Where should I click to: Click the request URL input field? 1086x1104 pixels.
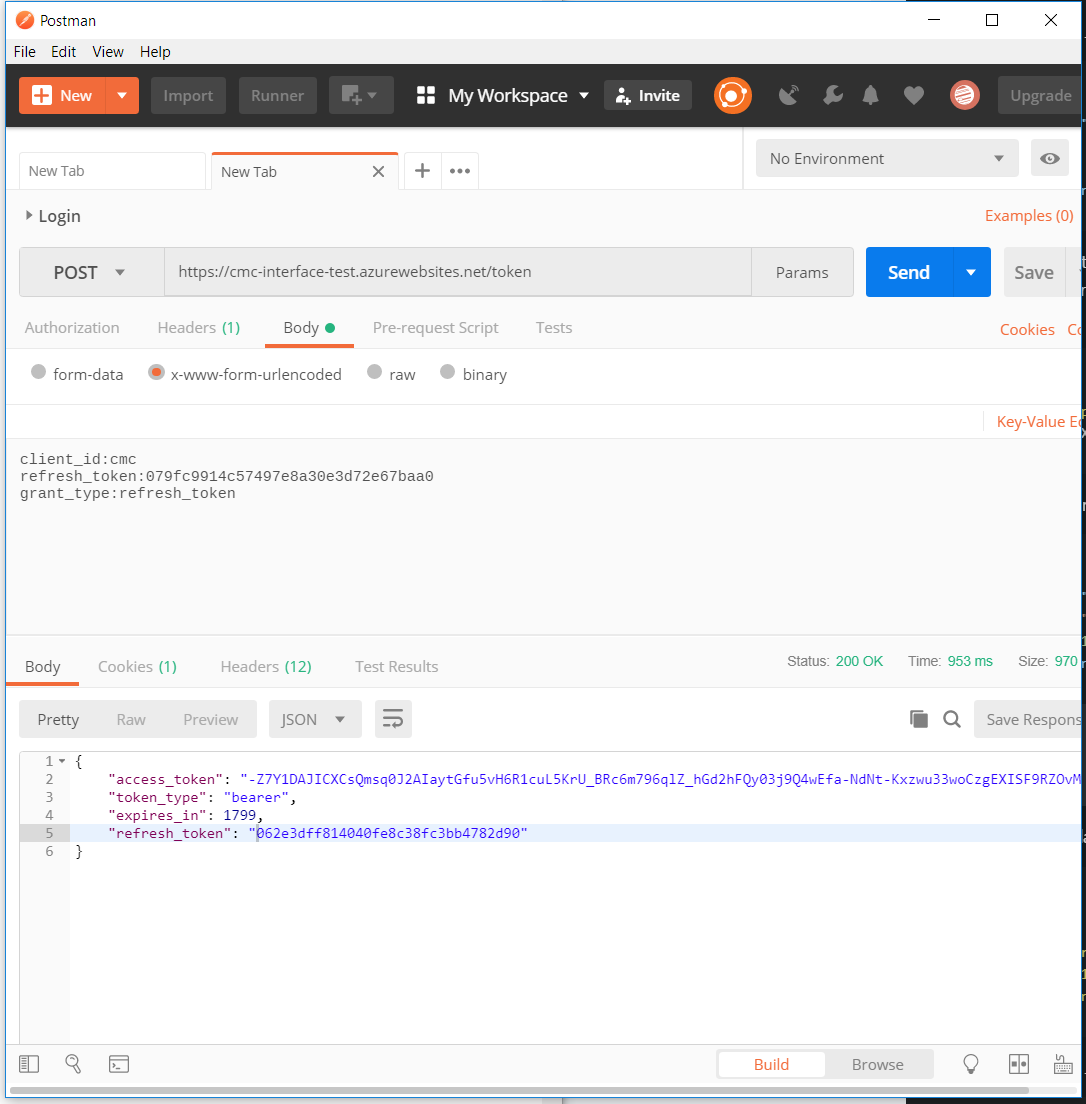457,272
